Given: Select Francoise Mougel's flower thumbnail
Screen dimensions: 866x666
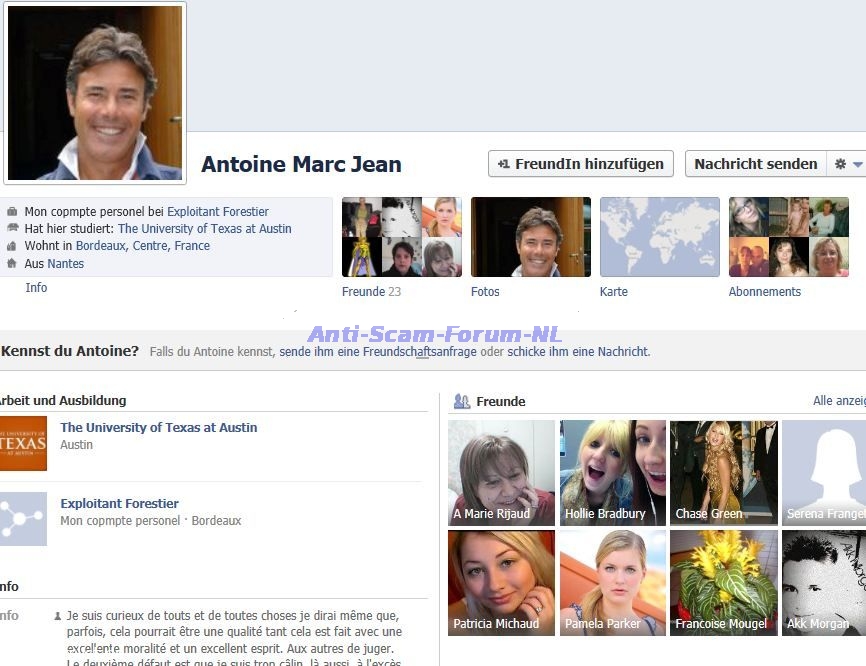Looking at the screenshot, I should (x=723, y=582).
